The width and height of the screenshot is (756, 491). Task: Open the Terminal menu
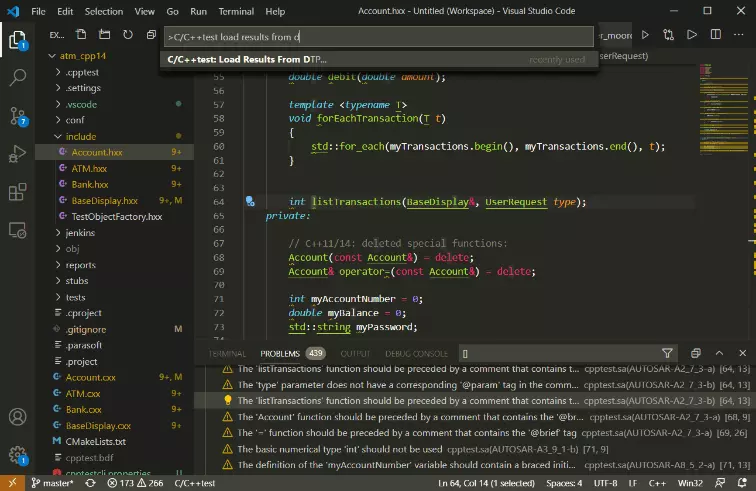[236, 11]
